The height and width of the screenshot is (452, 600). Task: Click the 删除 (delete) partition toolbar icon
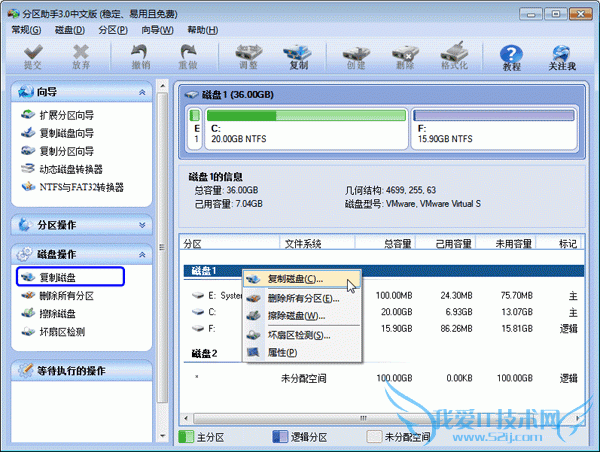(x=405, y=57)
